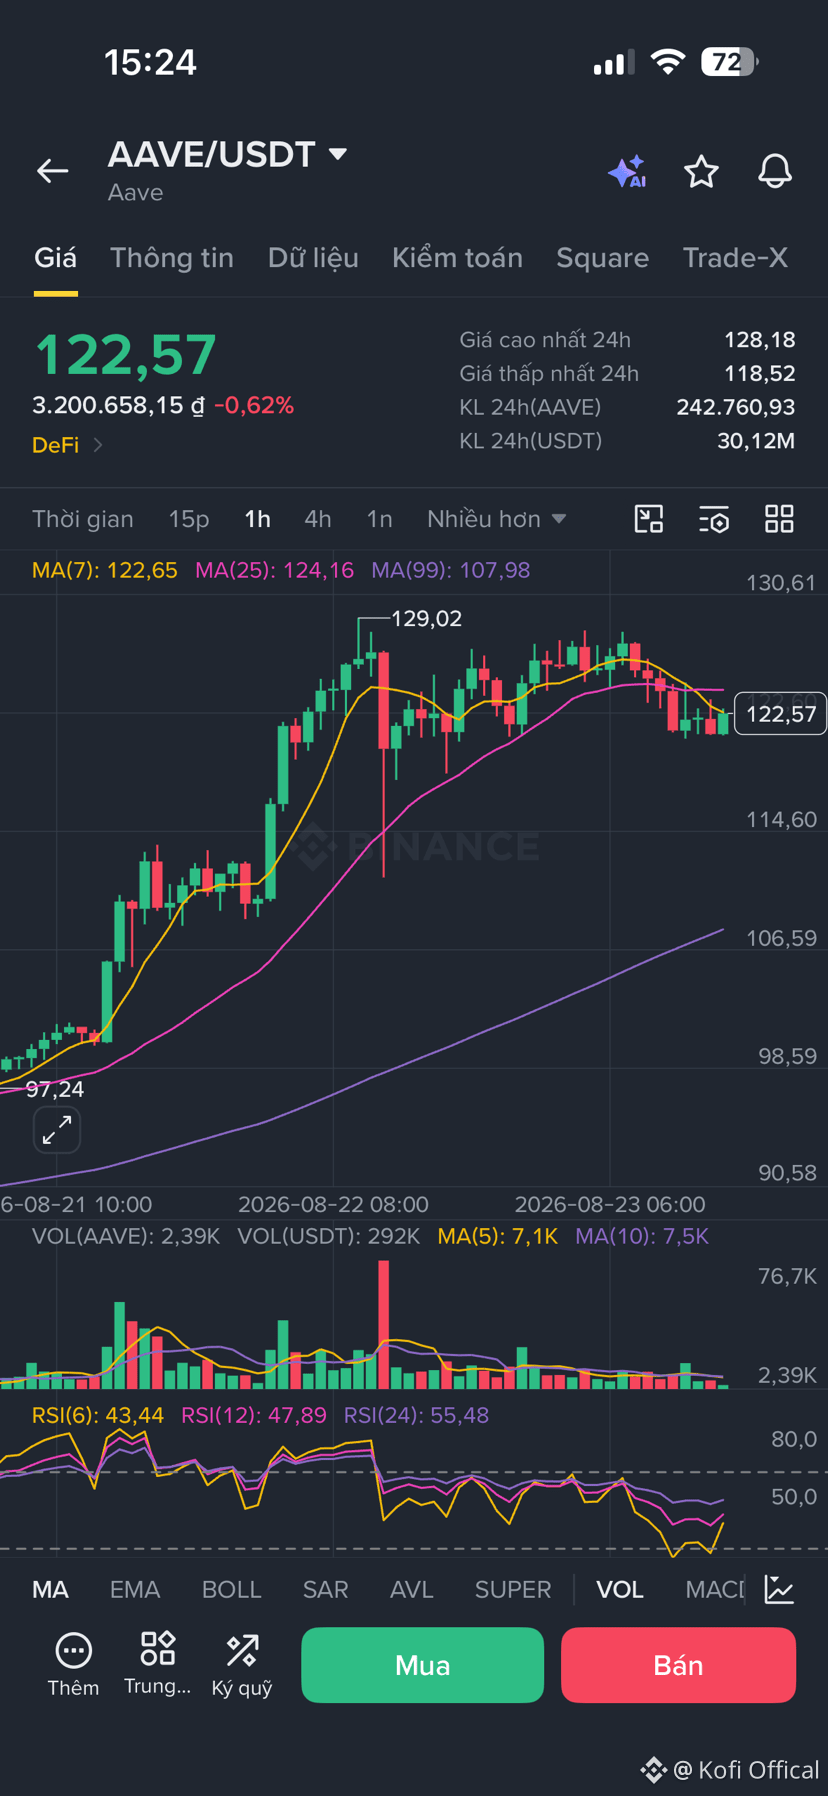Tap the VOL(AAVE): 2,39K legend
Screen dimensions: 828x1796
[x=126, y=1236]
